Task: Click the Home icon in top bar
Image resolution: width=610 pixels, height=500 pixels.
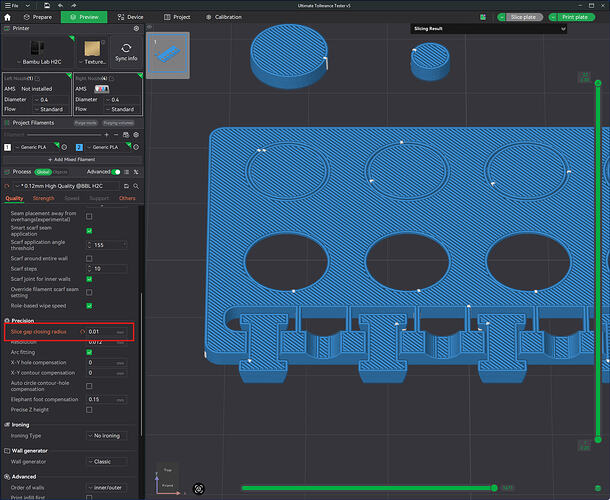Action: pos(7,17)
